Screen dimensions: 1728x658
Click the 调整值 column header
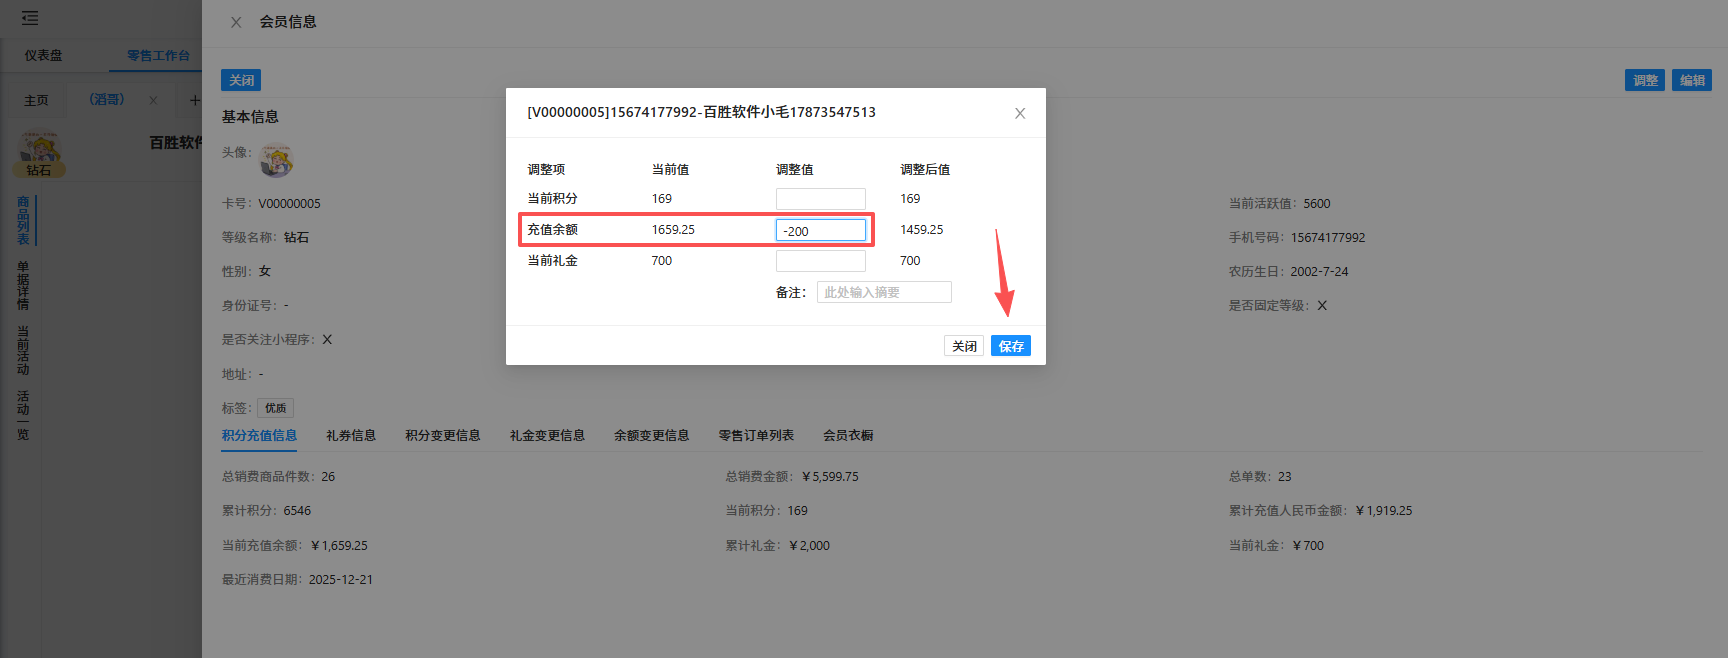click(x=795, y=170)
